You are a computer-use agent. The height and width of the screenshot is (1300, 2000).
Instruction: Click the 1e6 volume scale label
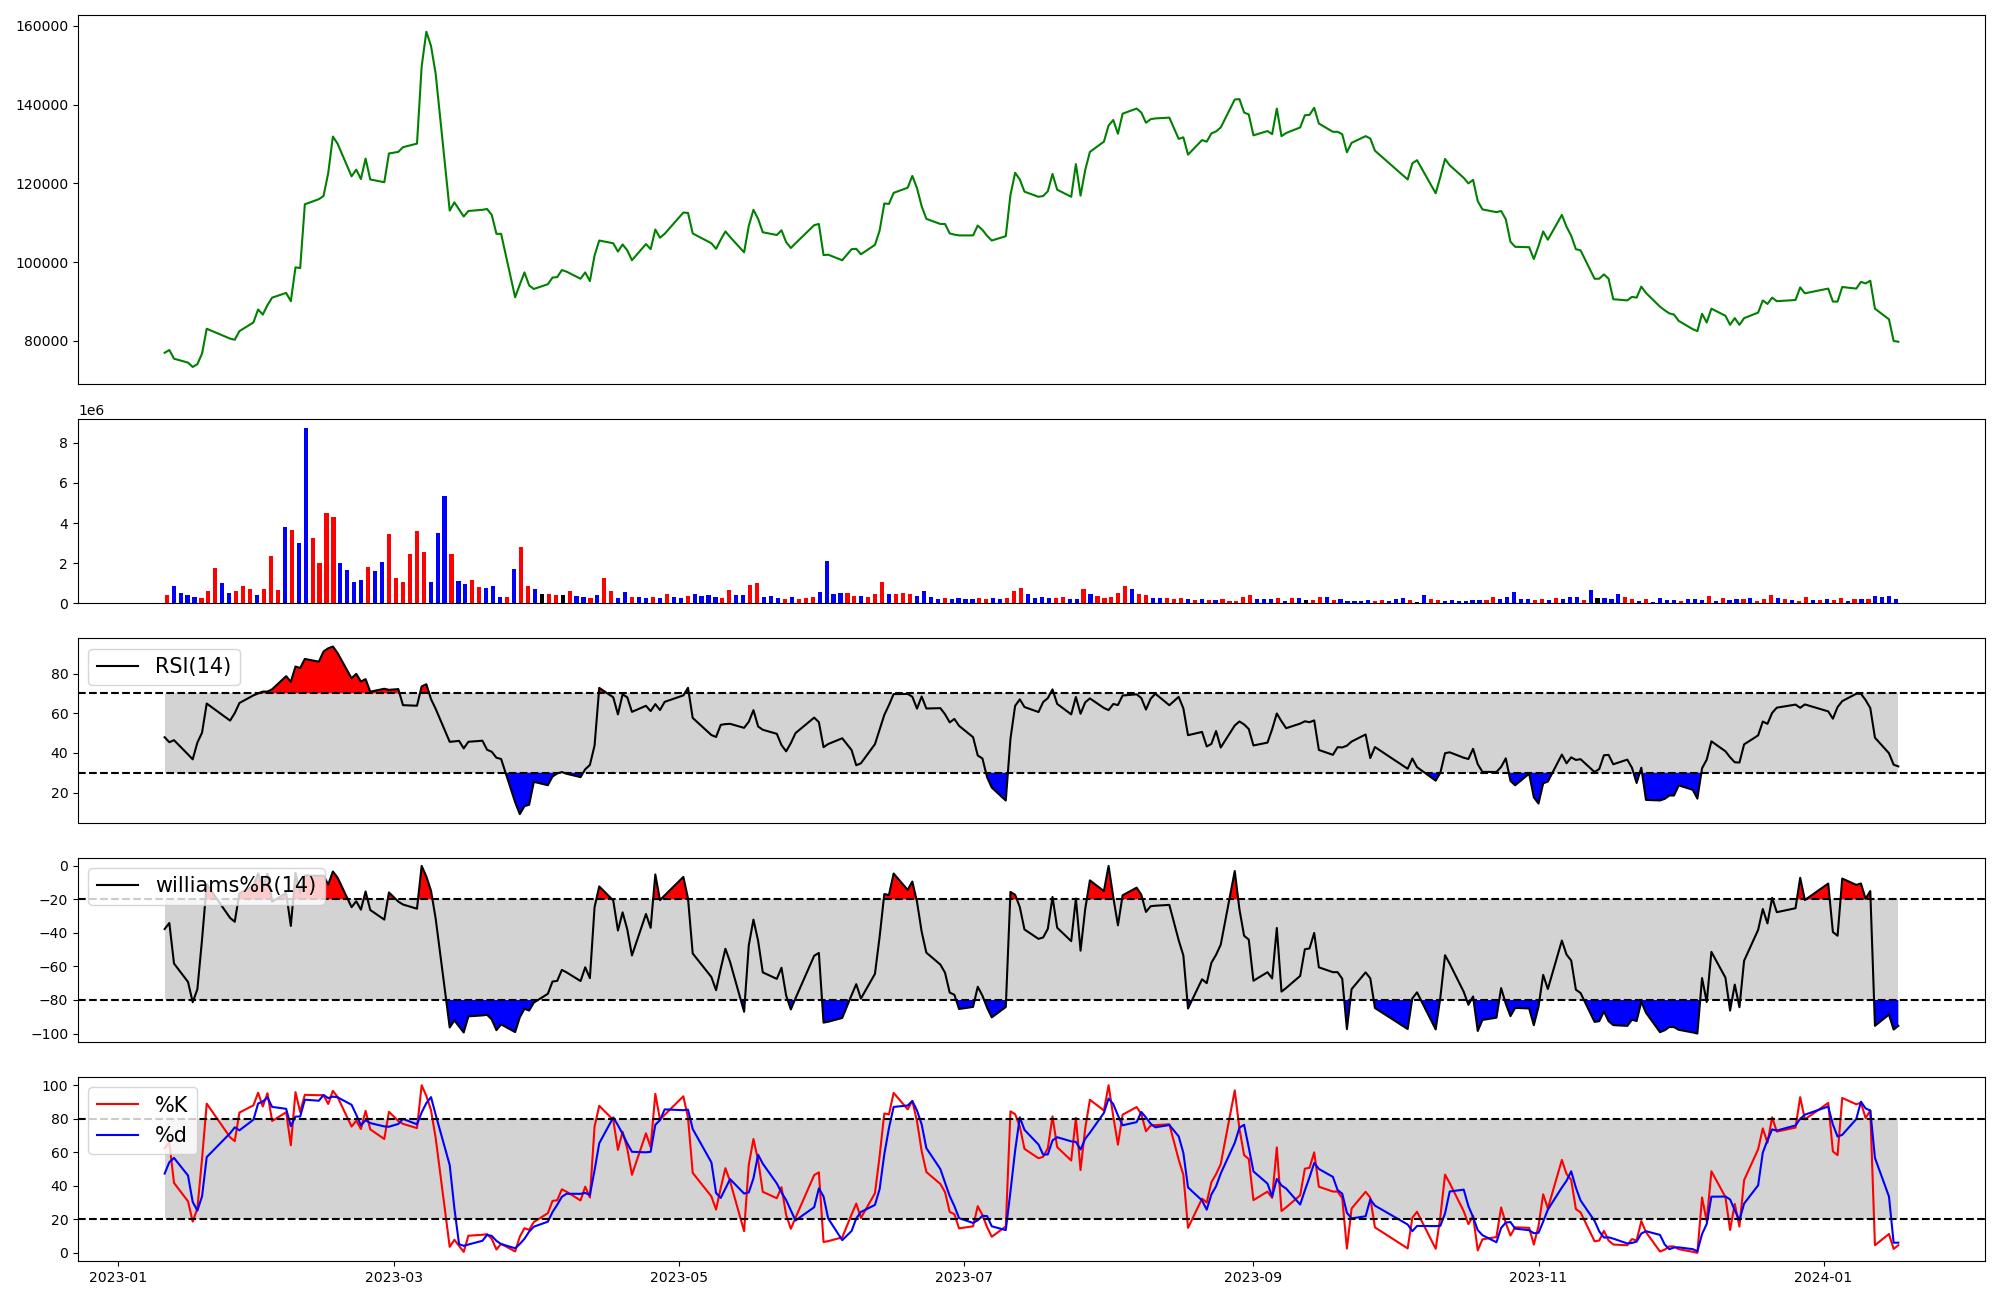pyautogui.click(x=91, y=410)
